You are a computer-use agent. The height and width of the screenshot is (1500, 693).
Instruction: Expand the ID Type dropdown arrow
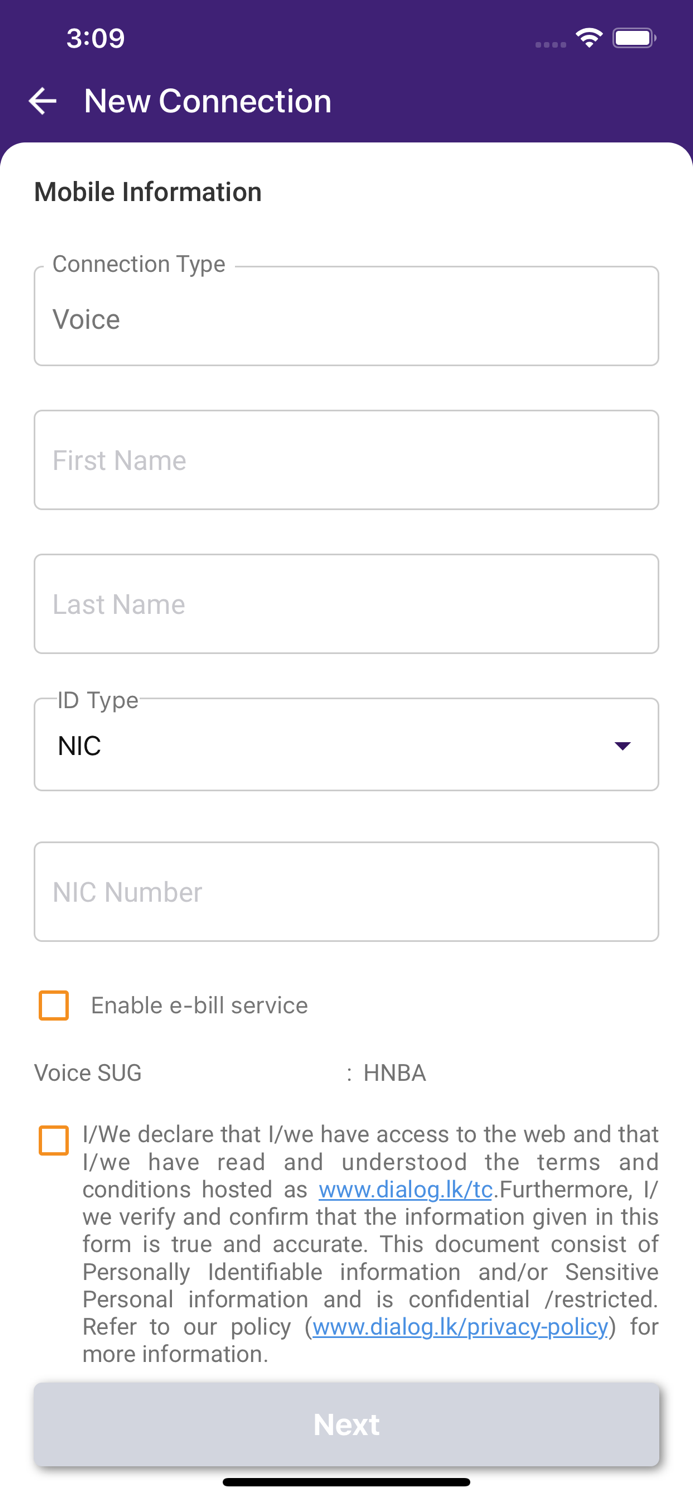pos(622,746)
